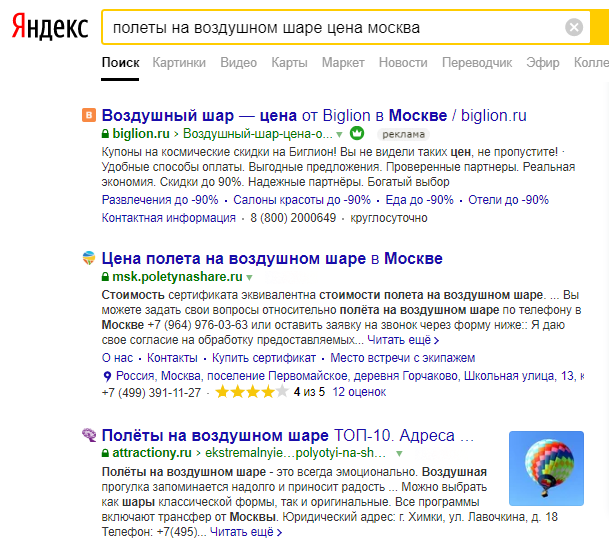Open the 'Купить сертификат' sitelink

tap(264, 358)
